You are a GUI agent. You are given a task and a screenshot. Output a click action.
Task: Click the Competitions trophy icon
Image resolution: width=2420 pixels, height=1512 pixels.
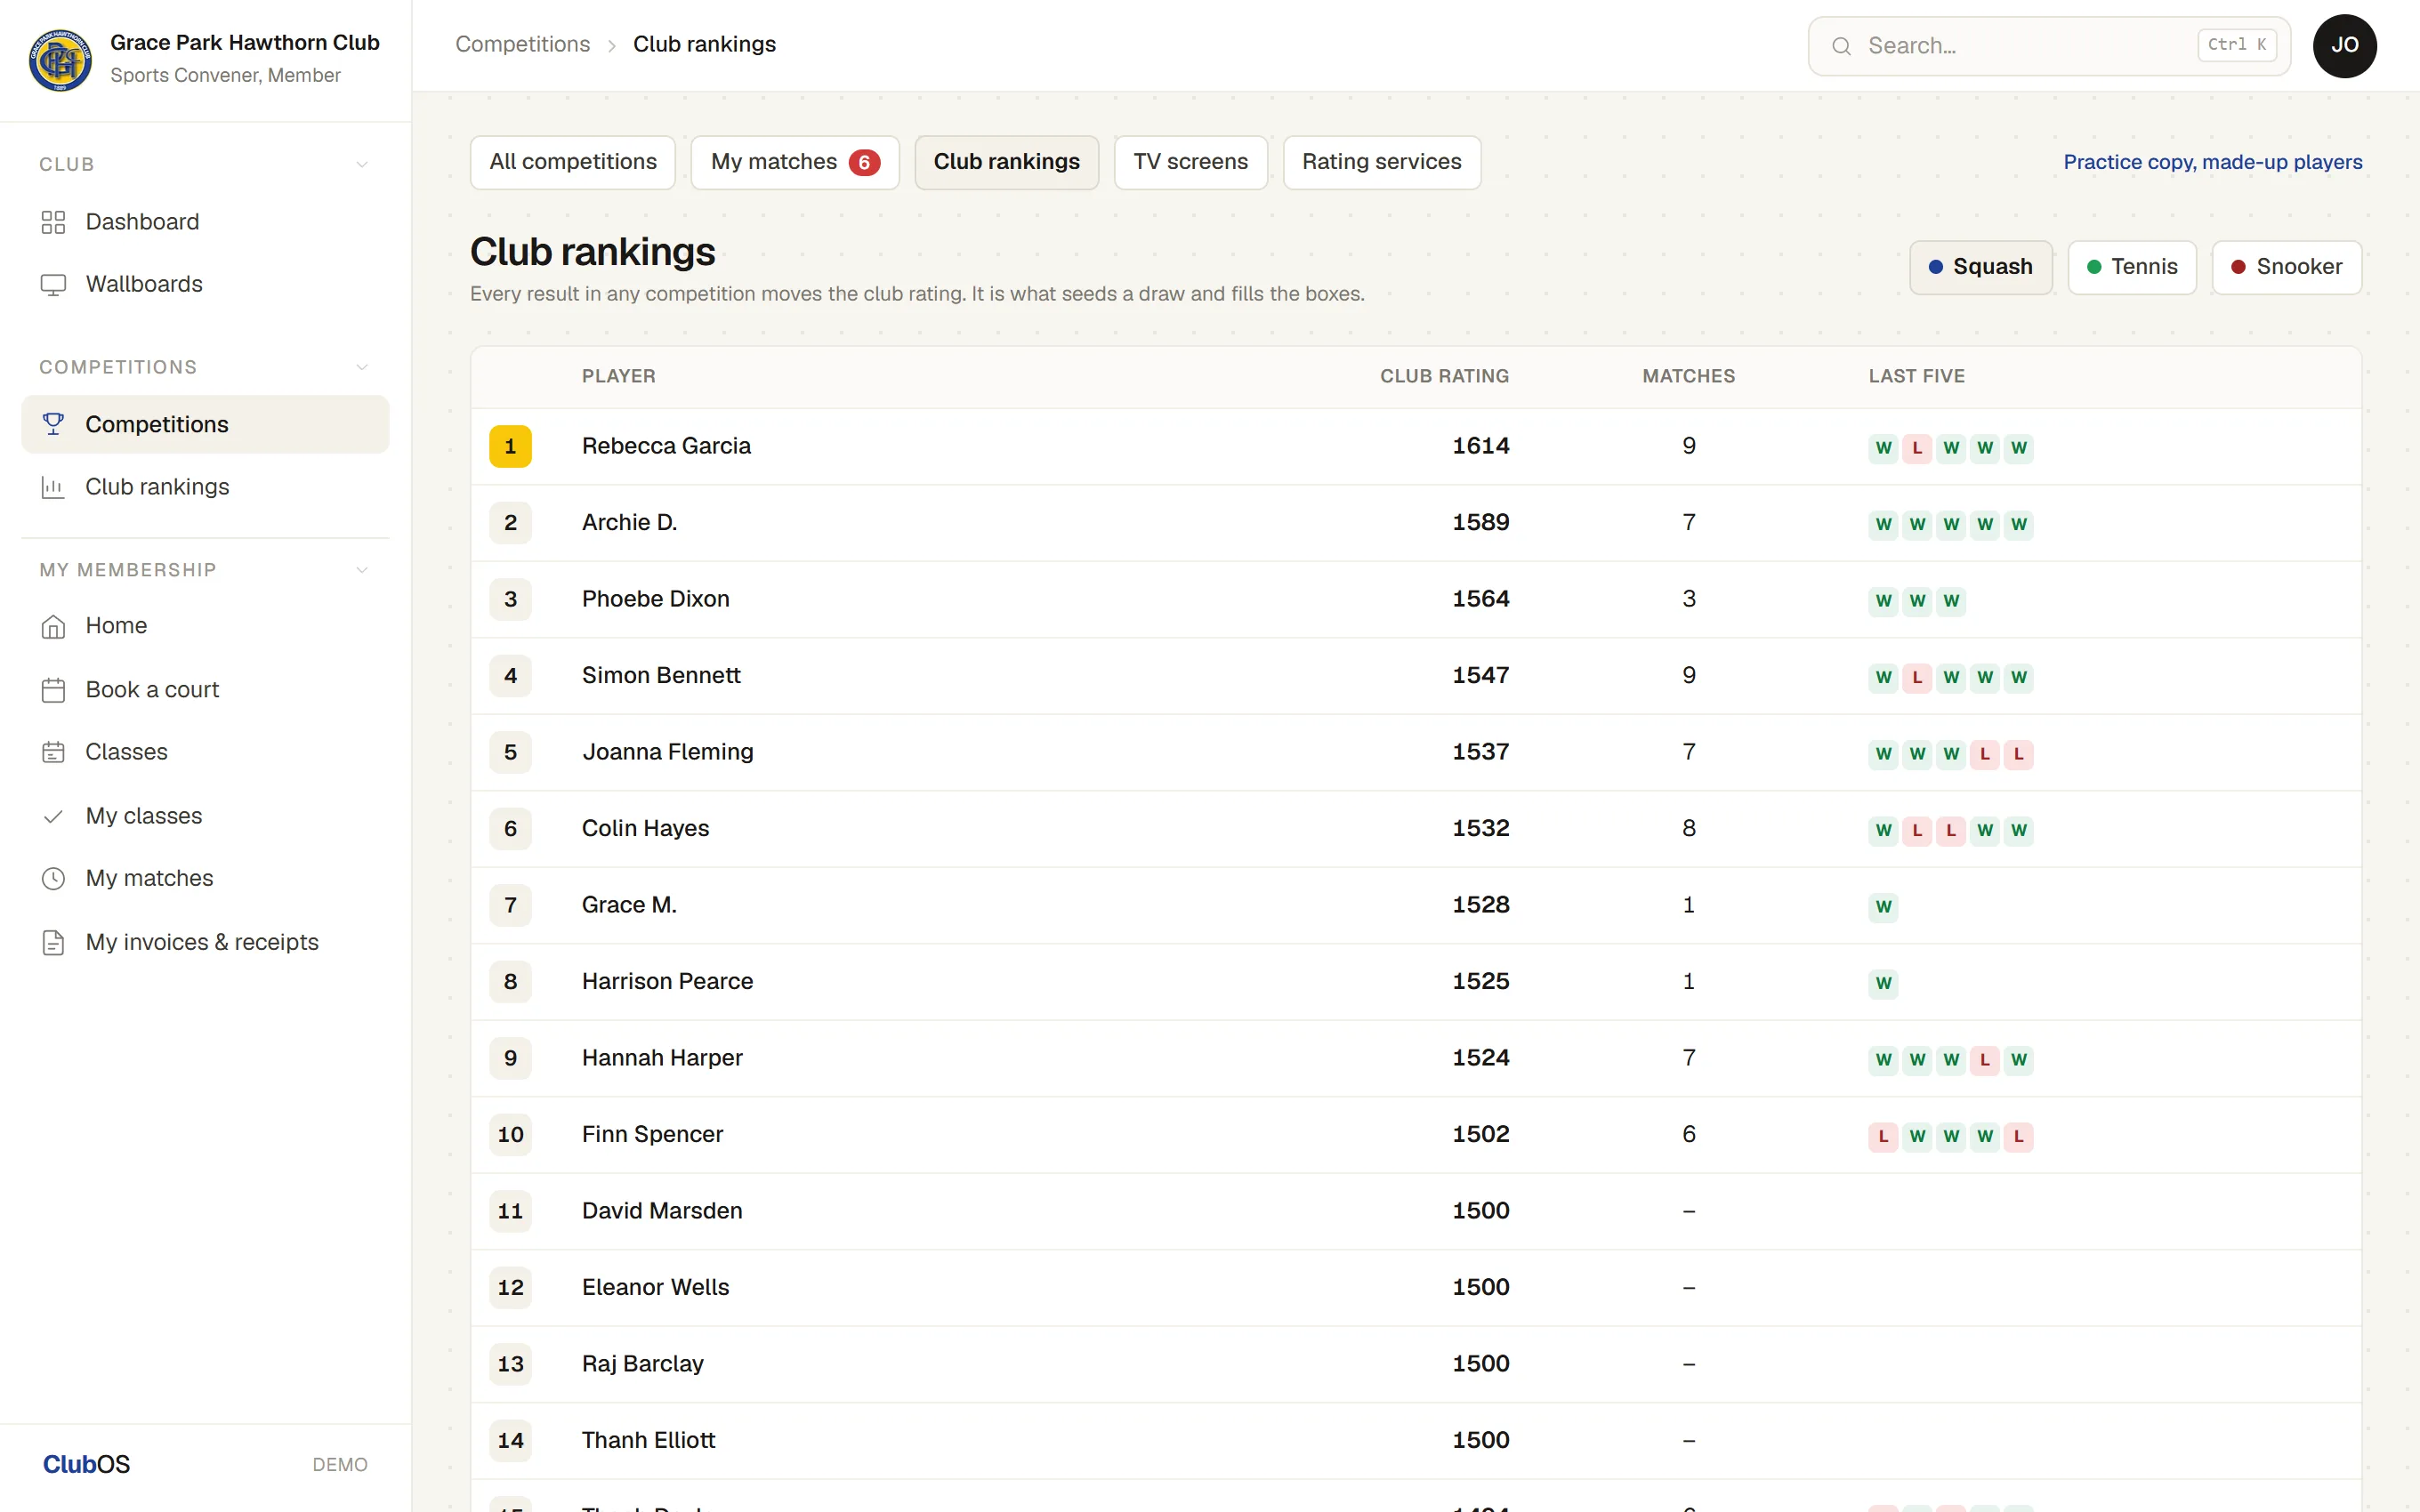tap(53, 424)
